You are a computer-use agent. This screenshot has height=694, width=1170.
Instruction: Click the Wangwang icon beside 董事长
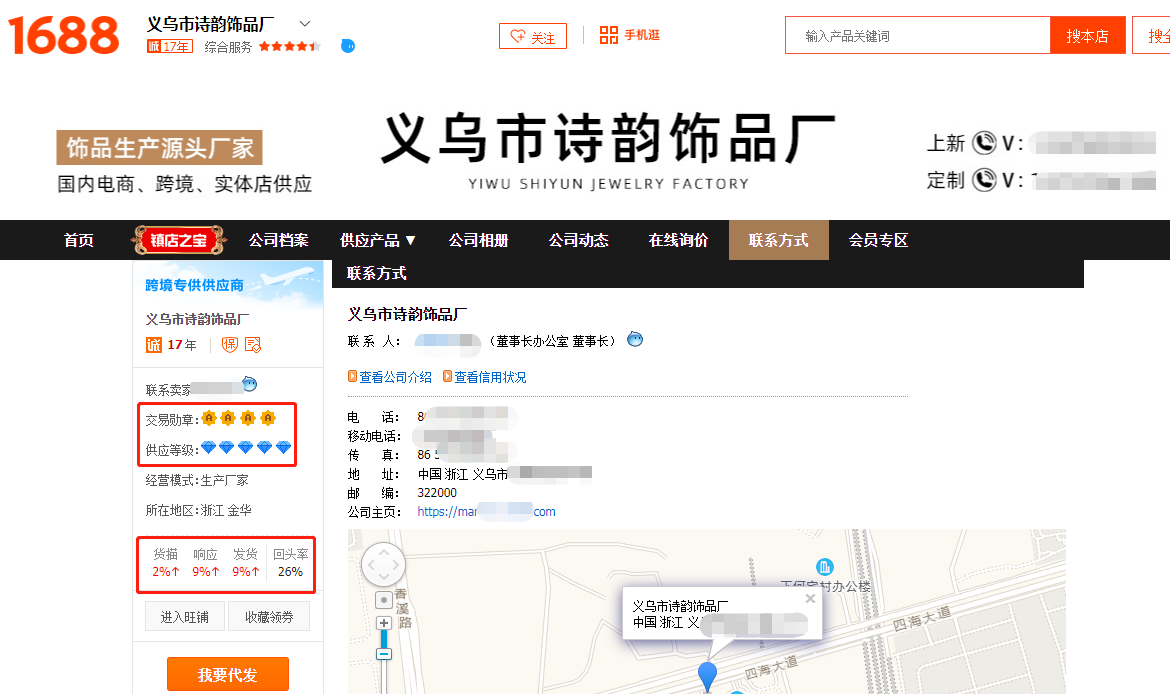[x=635, y=340]
